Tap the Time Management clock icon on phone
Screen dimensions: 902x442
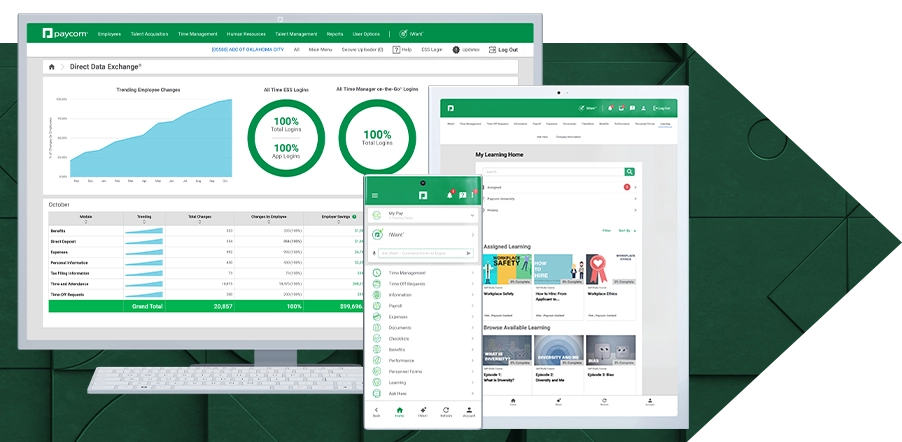click(377, 273)
